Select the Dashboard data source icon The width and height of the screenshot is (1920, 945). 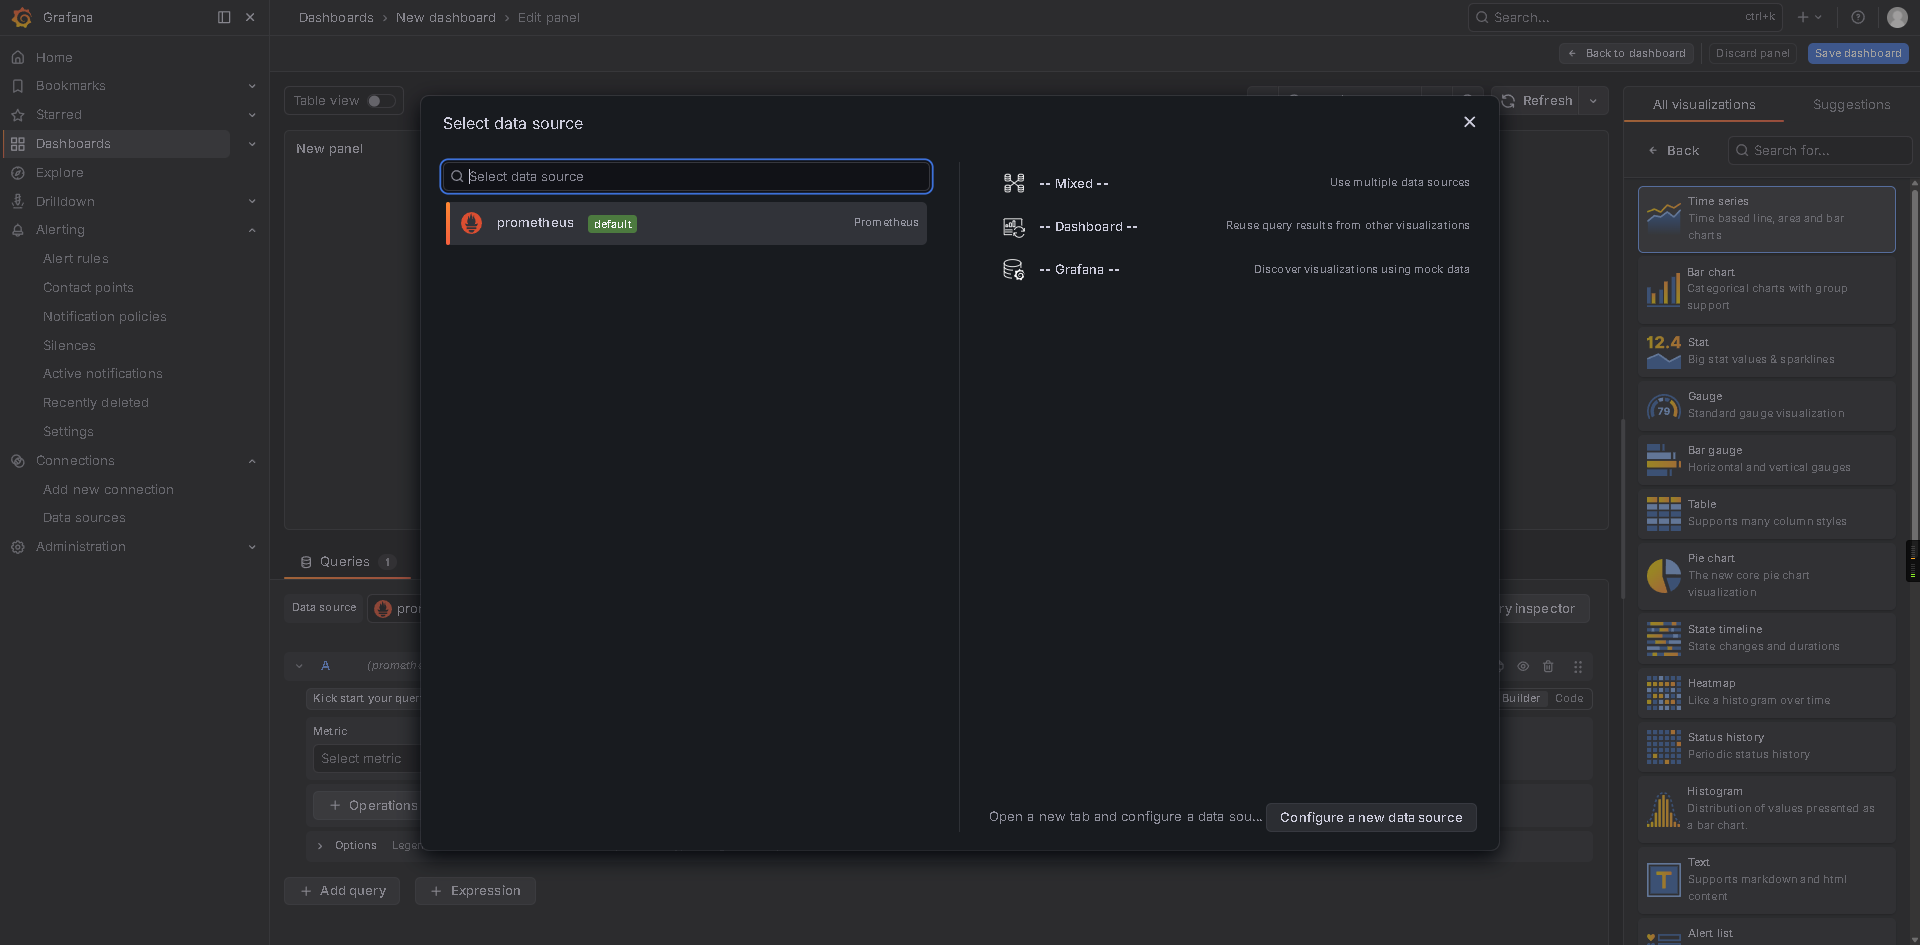(x=1014, y=227)
